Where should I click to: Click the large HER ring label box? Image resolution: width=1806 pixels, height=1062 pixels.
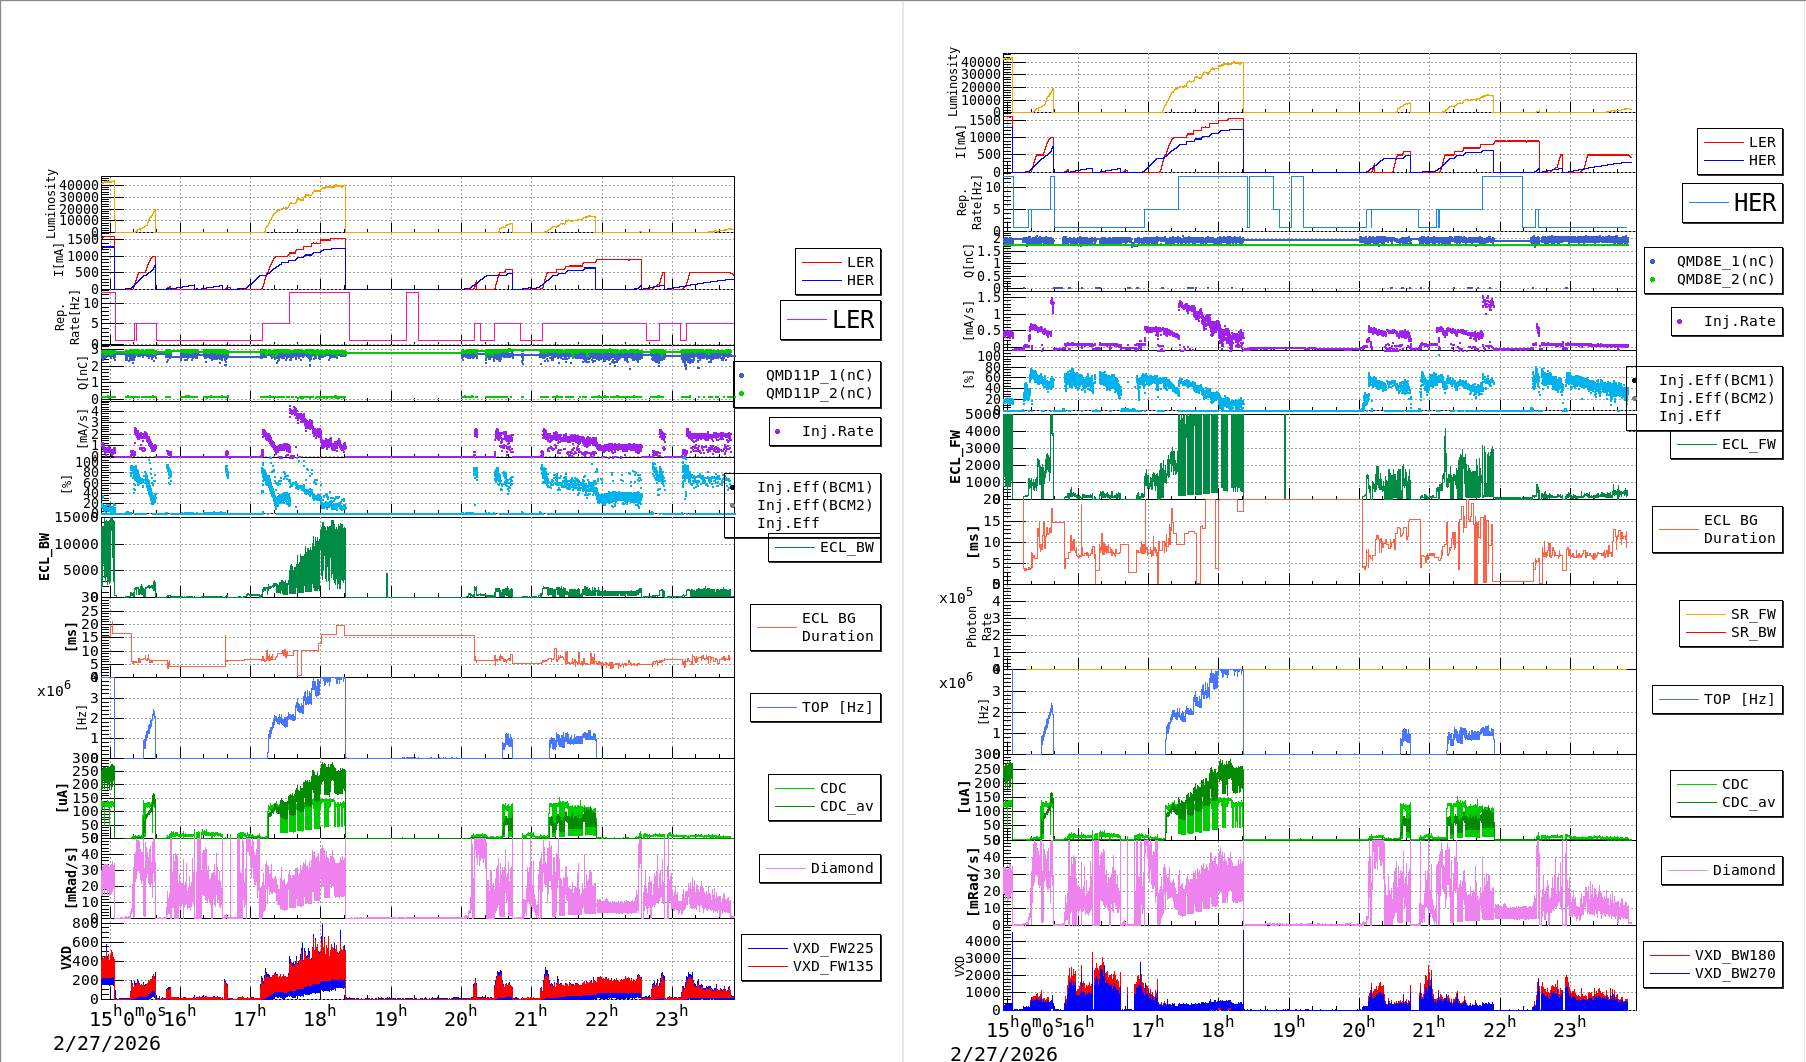pos(1733,203)
